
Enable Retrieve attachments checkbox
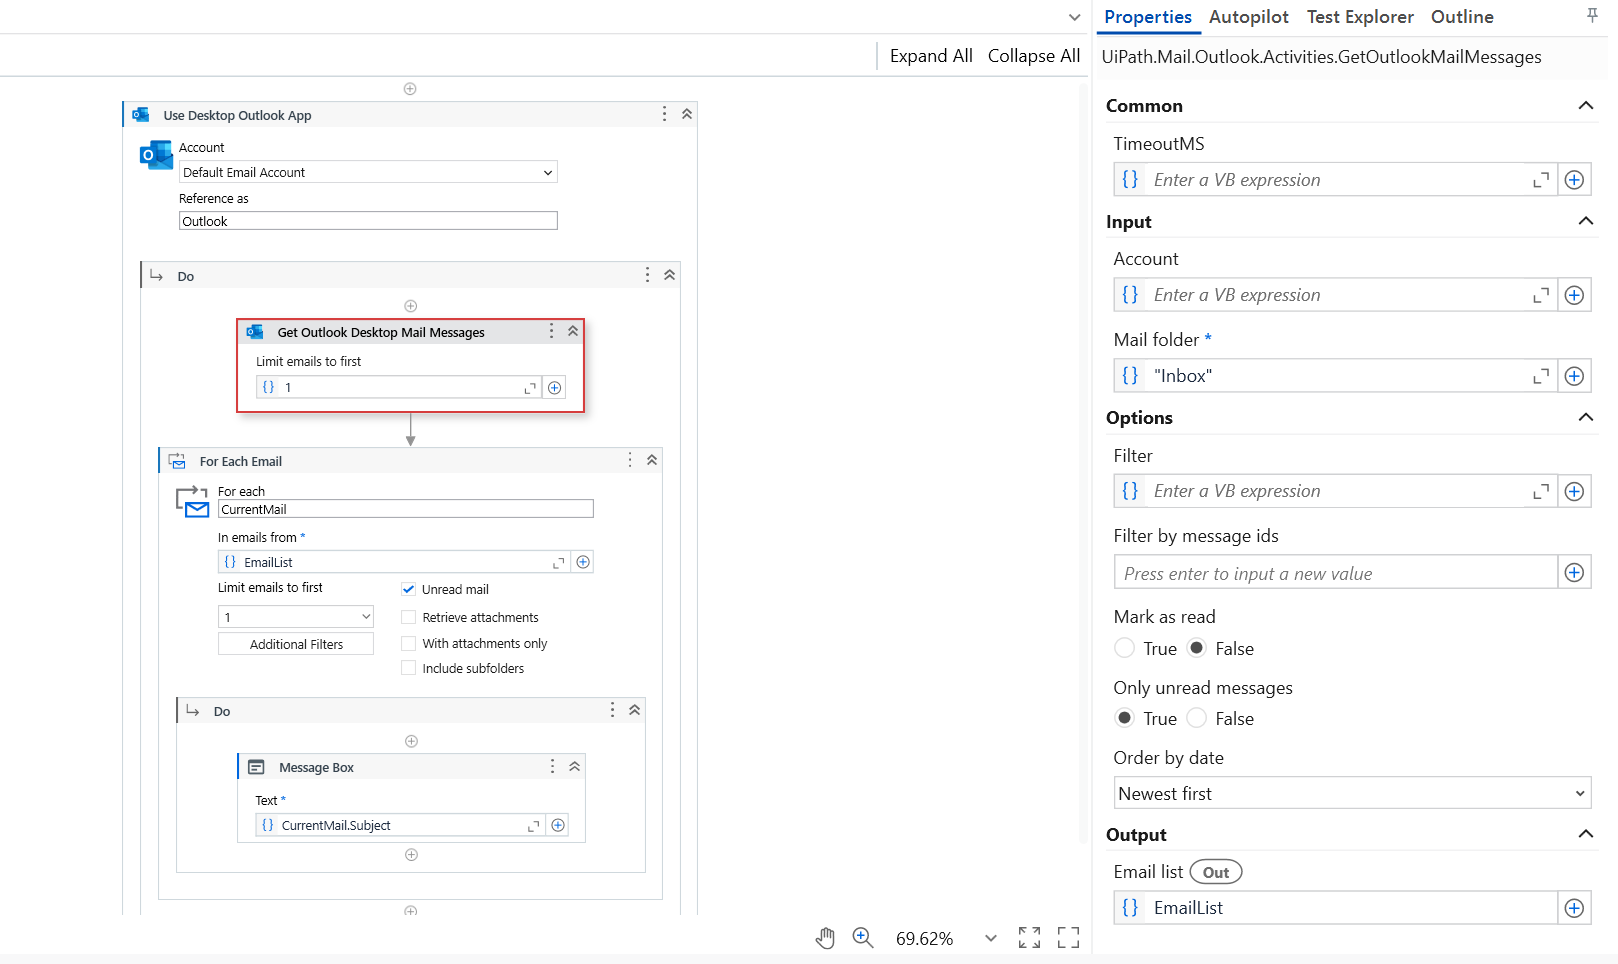[x=408, y=617]
